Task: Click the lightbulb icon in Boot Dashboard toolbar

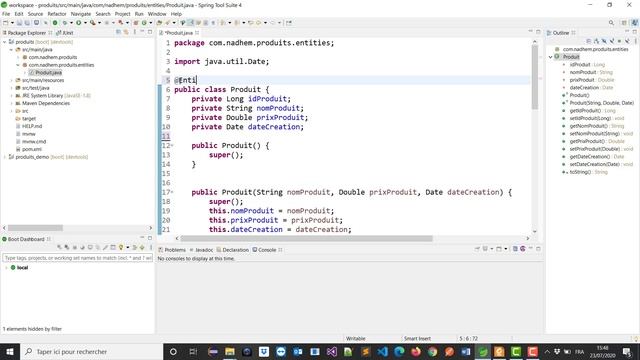Action: (121, 247)
